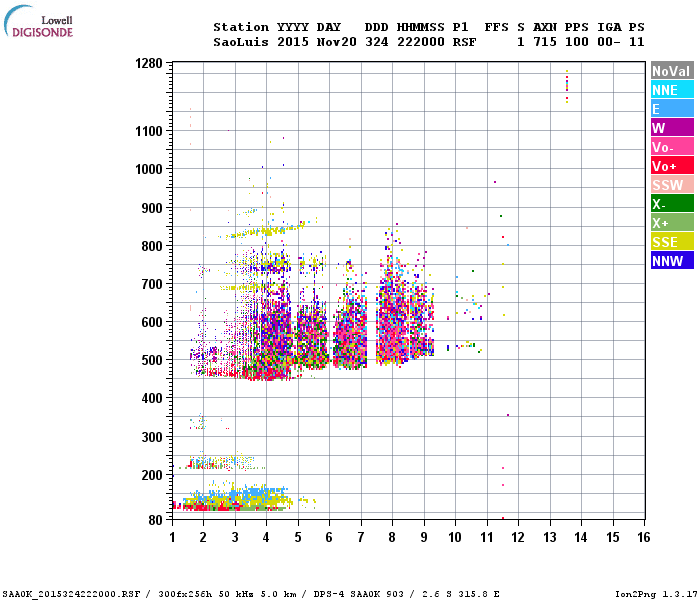This screenshot has height=600, width=700.
Task: Click the frequency axis label 2
Action: coord(203,537)
